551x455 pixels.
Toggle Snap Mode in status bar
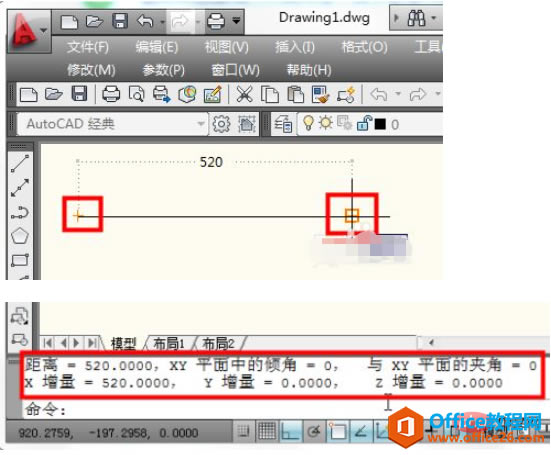tap(243, 431)
